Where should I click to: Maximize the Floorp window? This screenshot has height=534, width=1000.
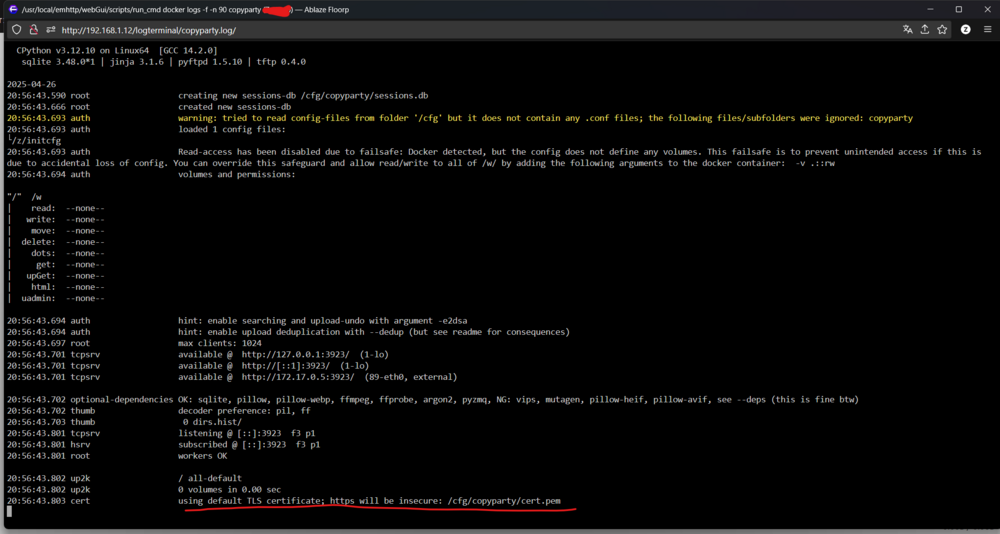pos(959,10)
